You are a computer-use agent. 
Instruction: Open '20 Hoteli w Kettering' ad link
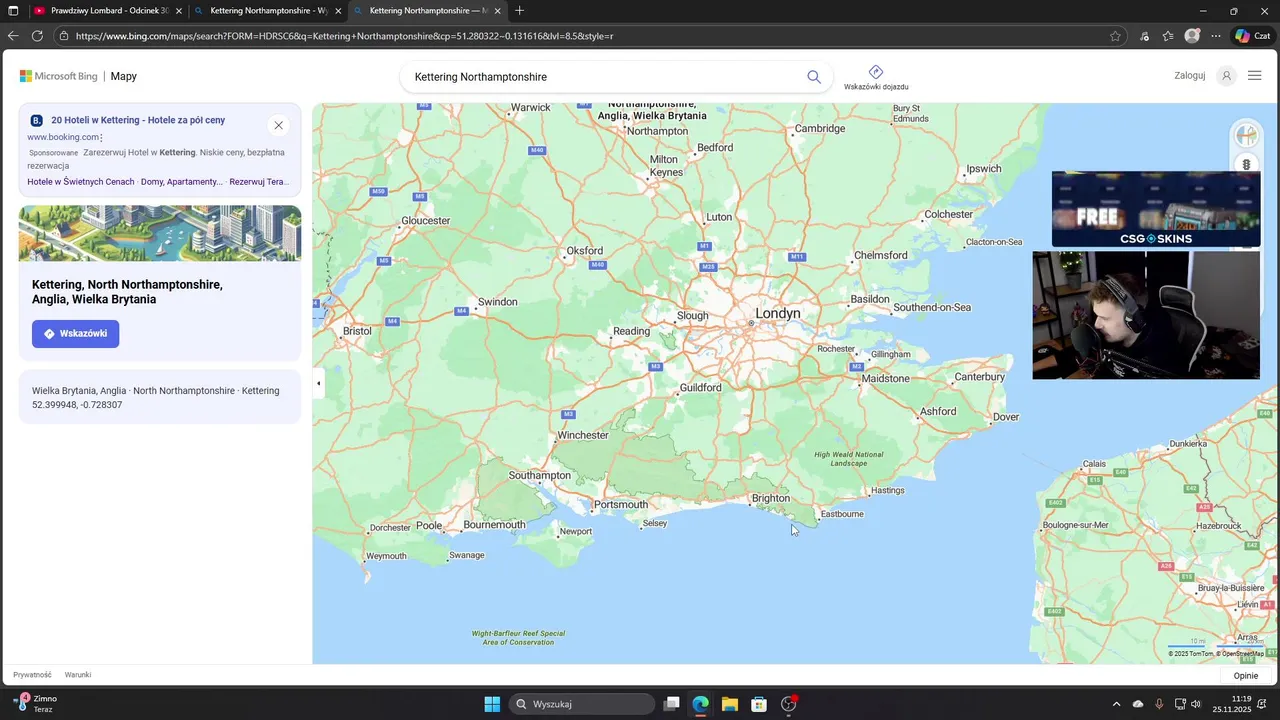[138, 120]
